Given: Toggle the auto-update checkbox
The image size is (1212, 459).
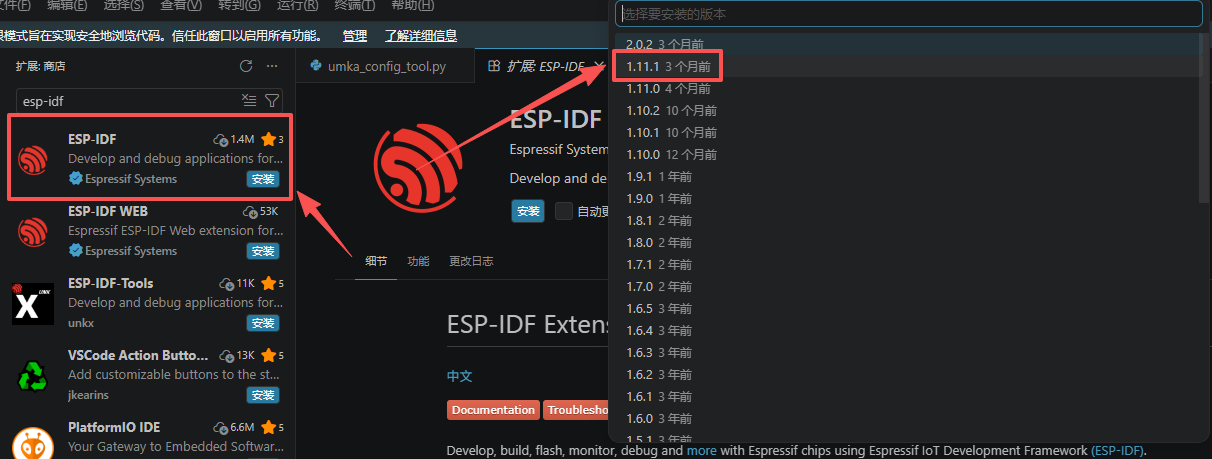Looking at the screenshot, I should (x=564, y=211).
